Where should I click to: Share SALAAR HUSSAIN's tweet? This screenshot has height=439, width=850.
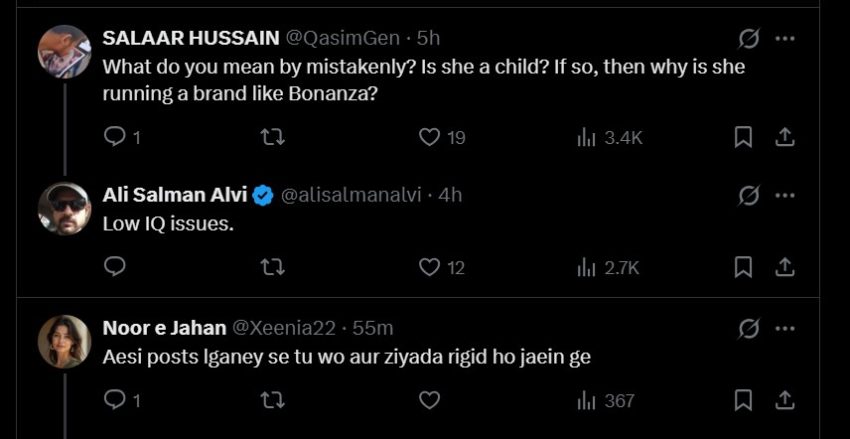786,137
